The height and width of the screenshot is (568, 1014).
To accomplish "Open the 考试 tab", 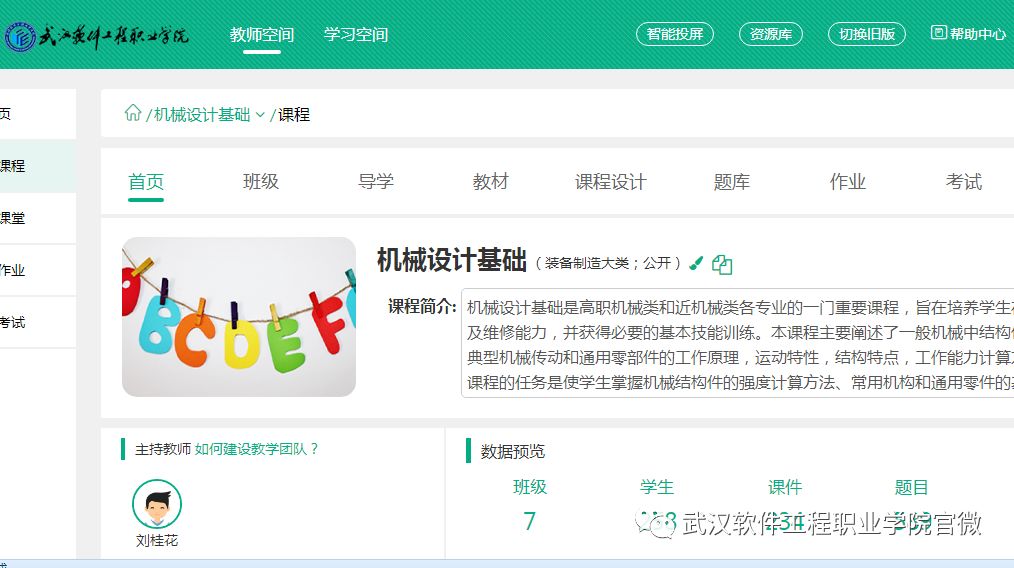I will (964, 182).
